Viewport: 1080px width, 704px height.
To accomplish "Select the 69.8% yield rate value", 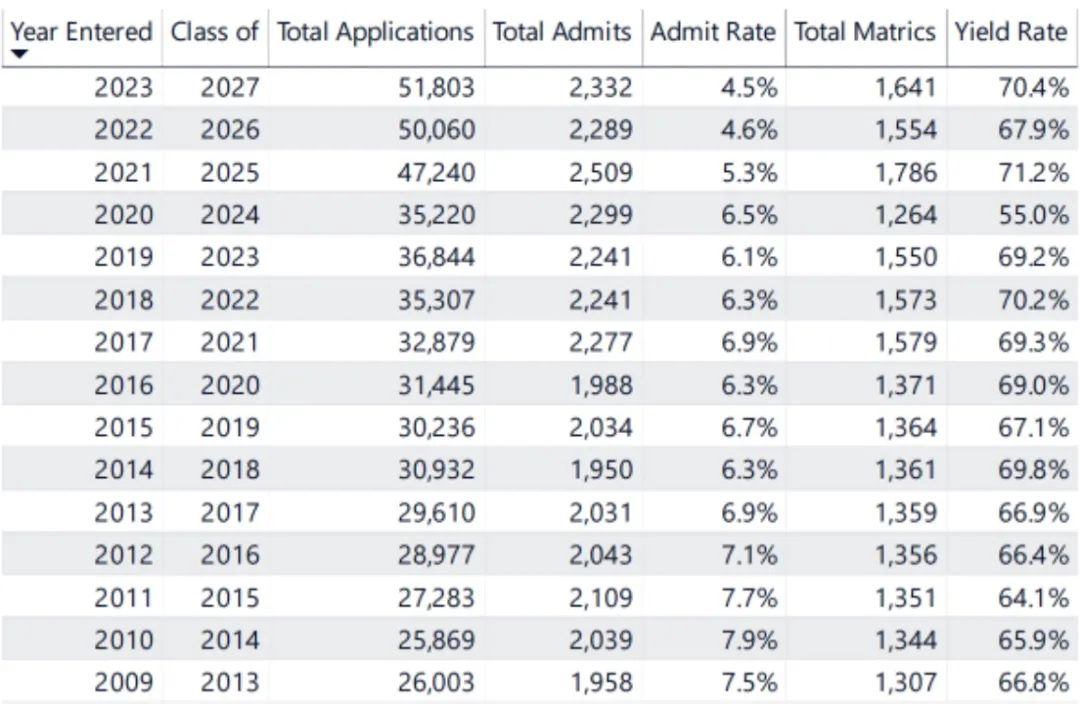I will [1034, 470].
